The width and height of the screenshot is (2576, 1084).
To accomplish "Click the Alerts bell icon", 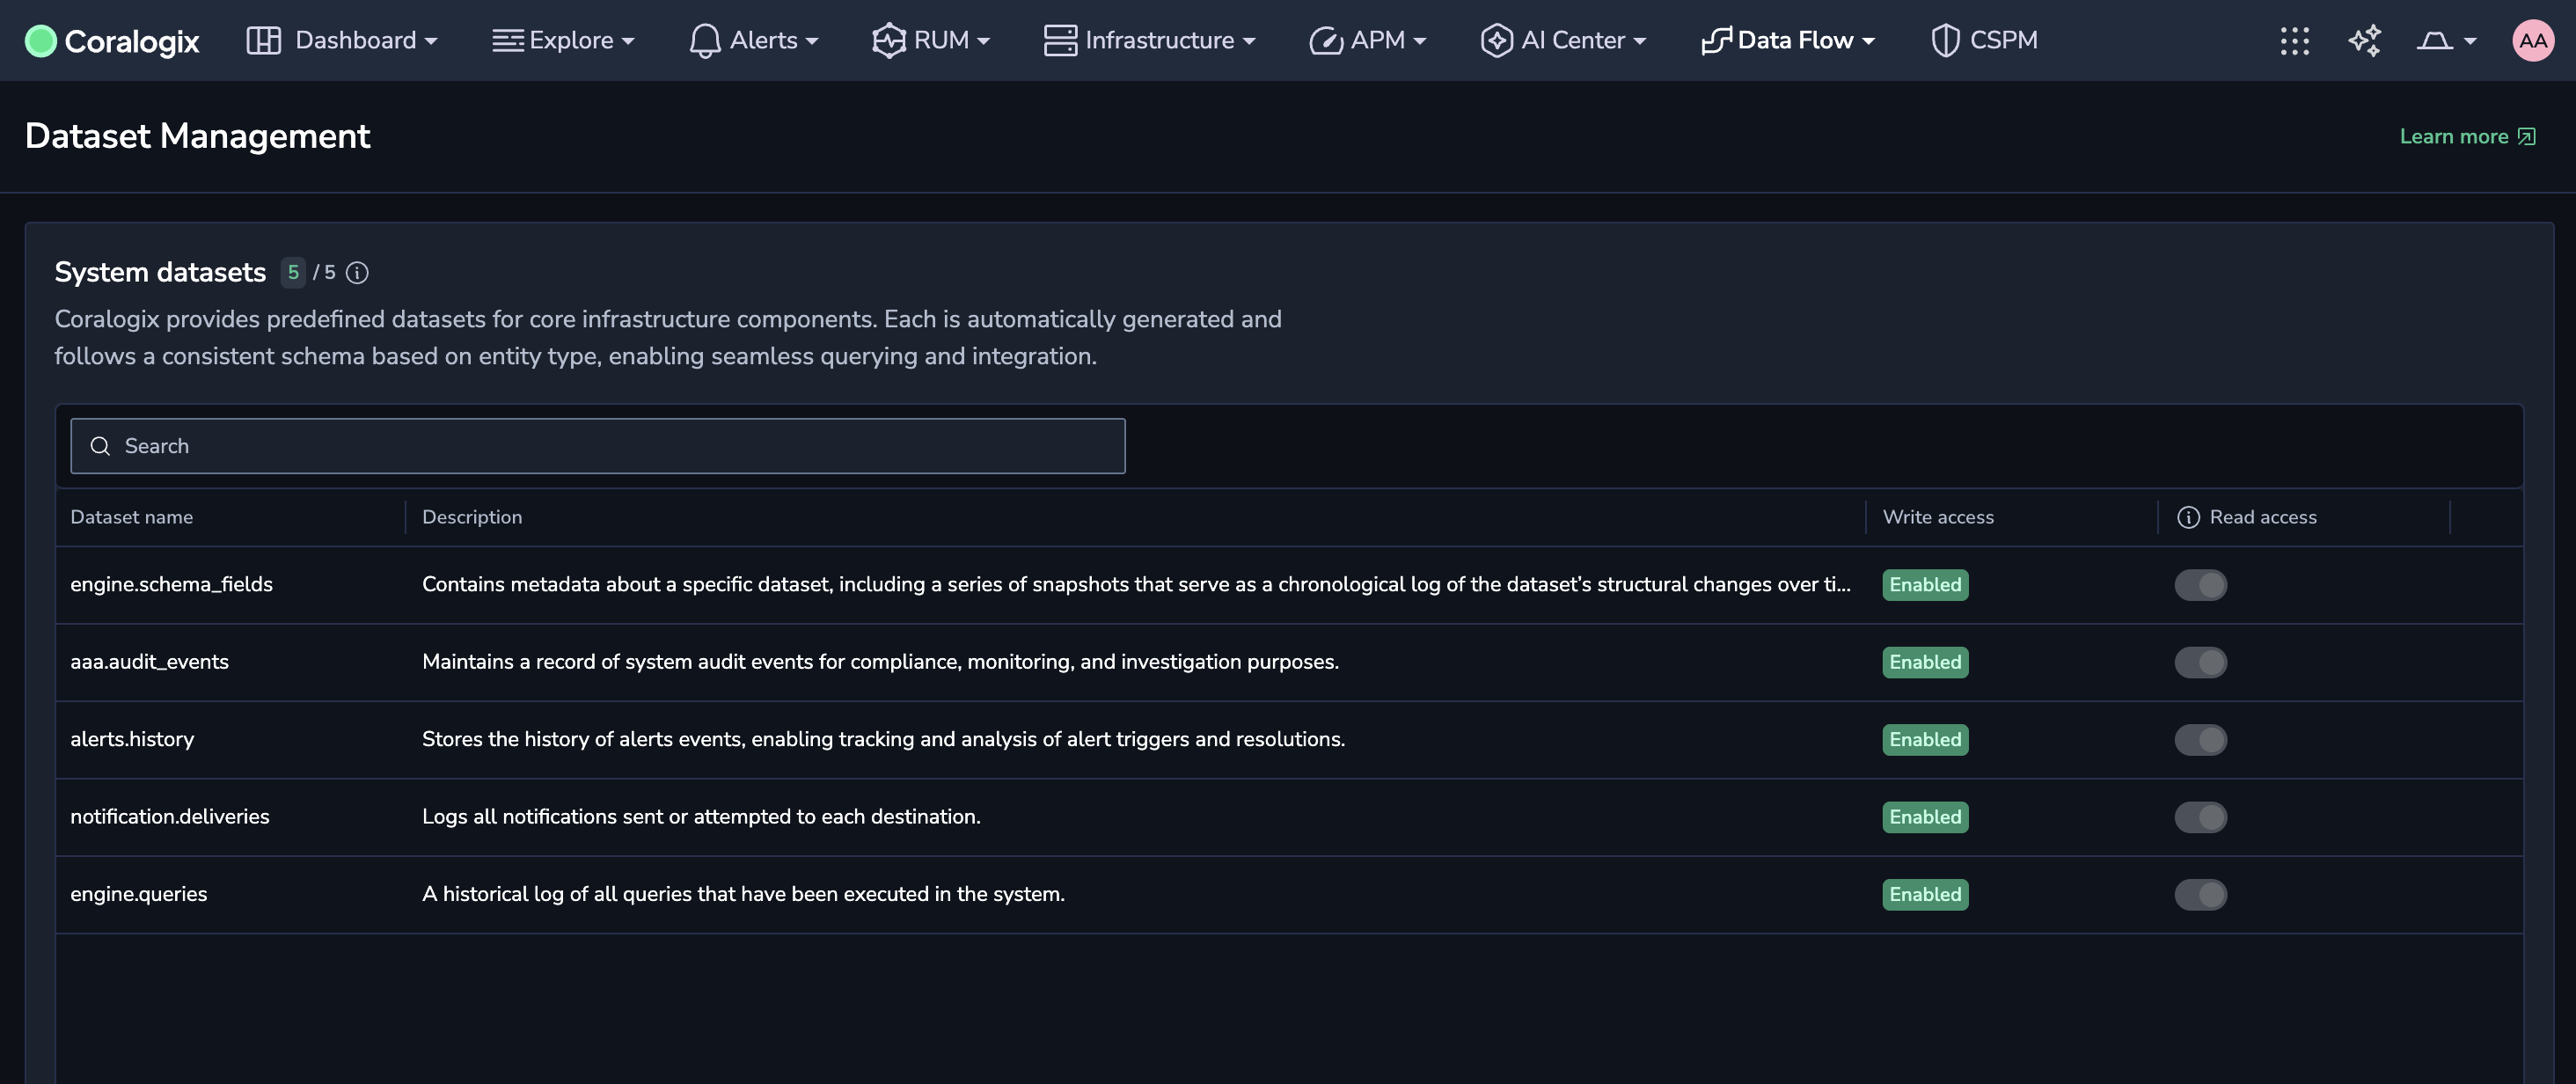I will coord(705,41).
